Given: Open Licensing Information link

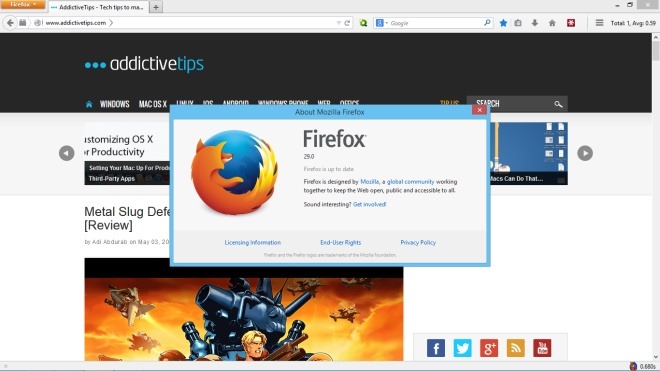Looking at the screenshot, I should click(x=253, y=243).
